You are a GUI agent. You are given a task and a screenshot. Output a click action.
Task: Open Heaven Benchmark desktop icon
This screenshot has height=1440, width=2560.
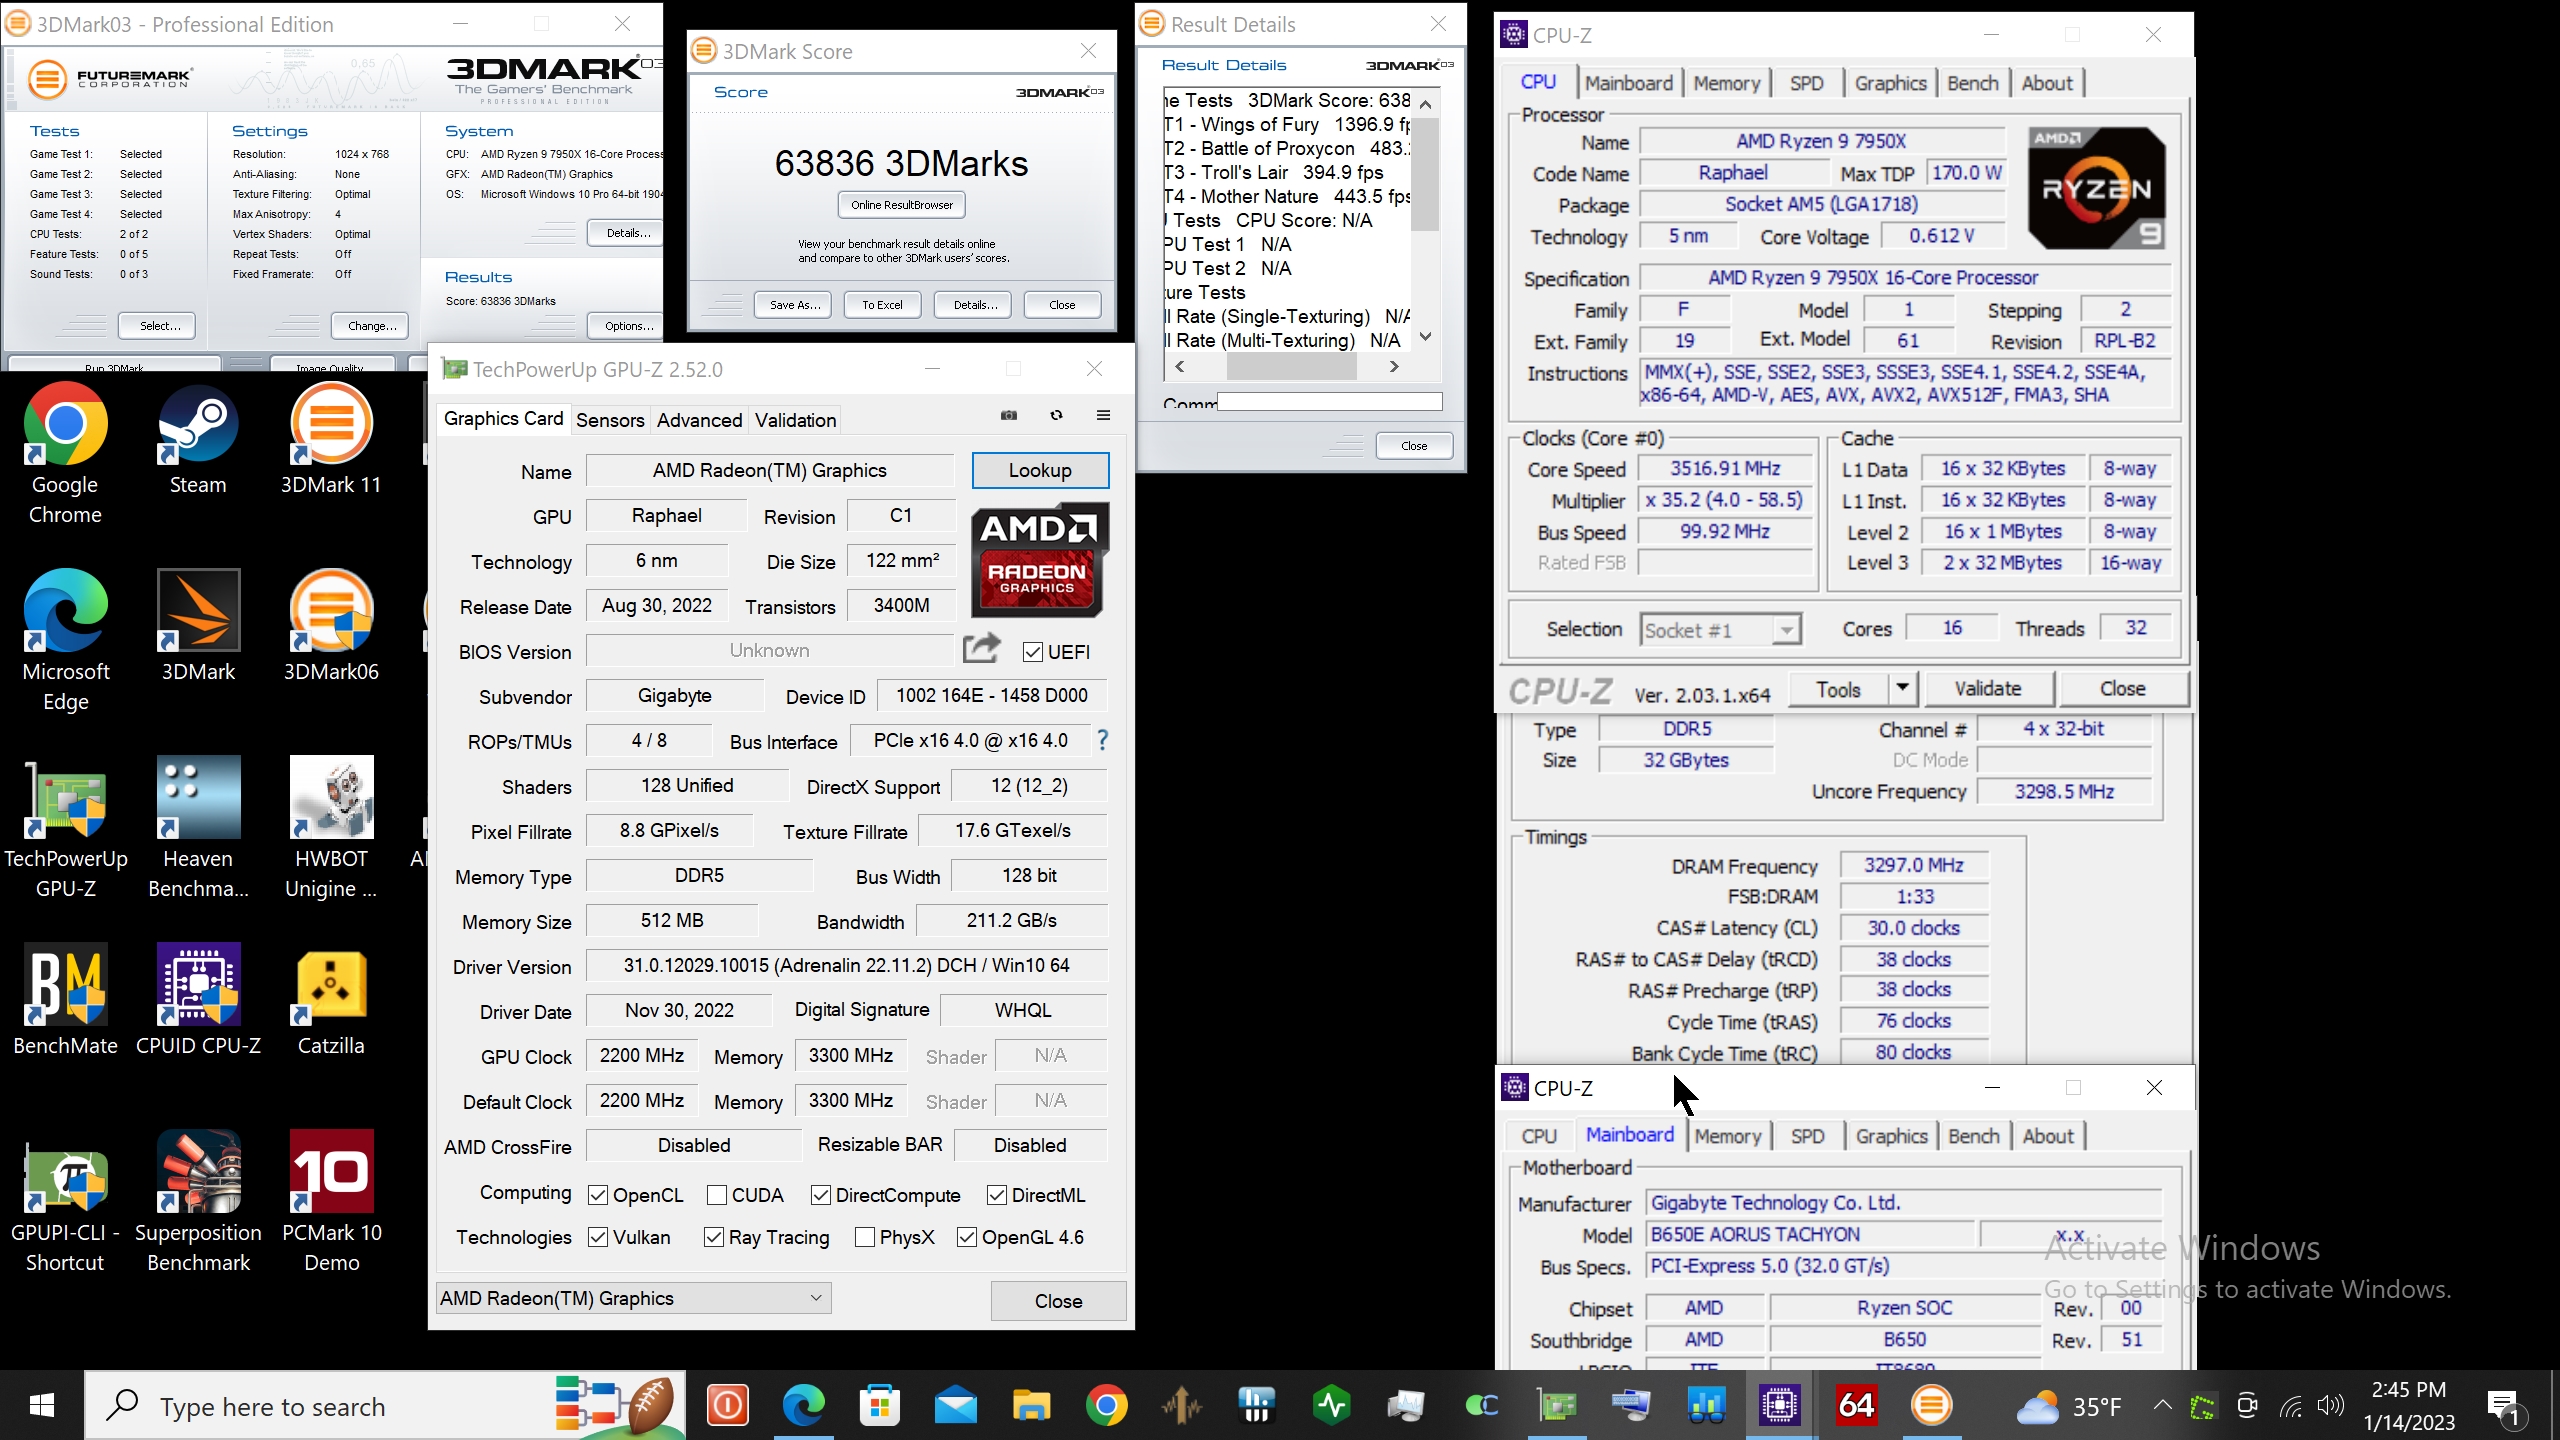point(198,828)
